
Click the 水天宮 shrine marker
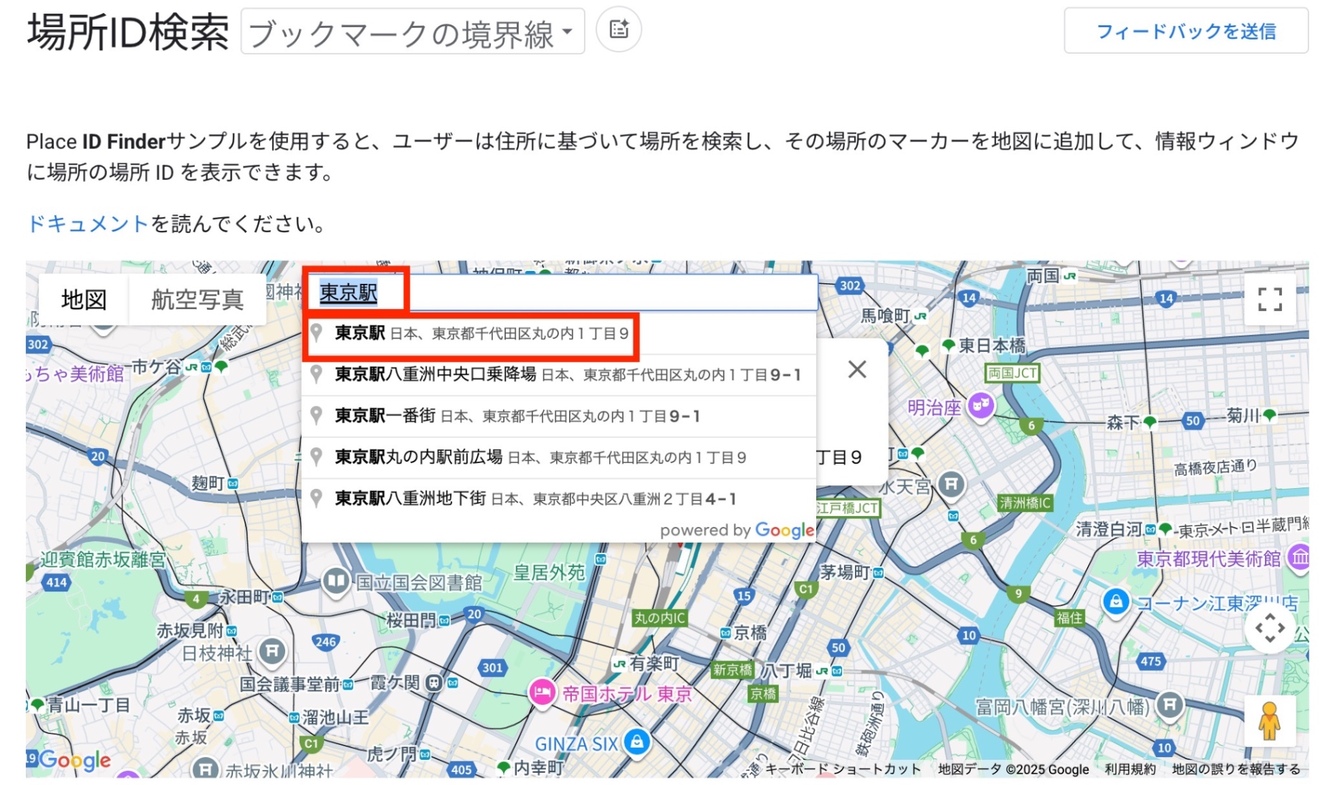pos(952,485)
